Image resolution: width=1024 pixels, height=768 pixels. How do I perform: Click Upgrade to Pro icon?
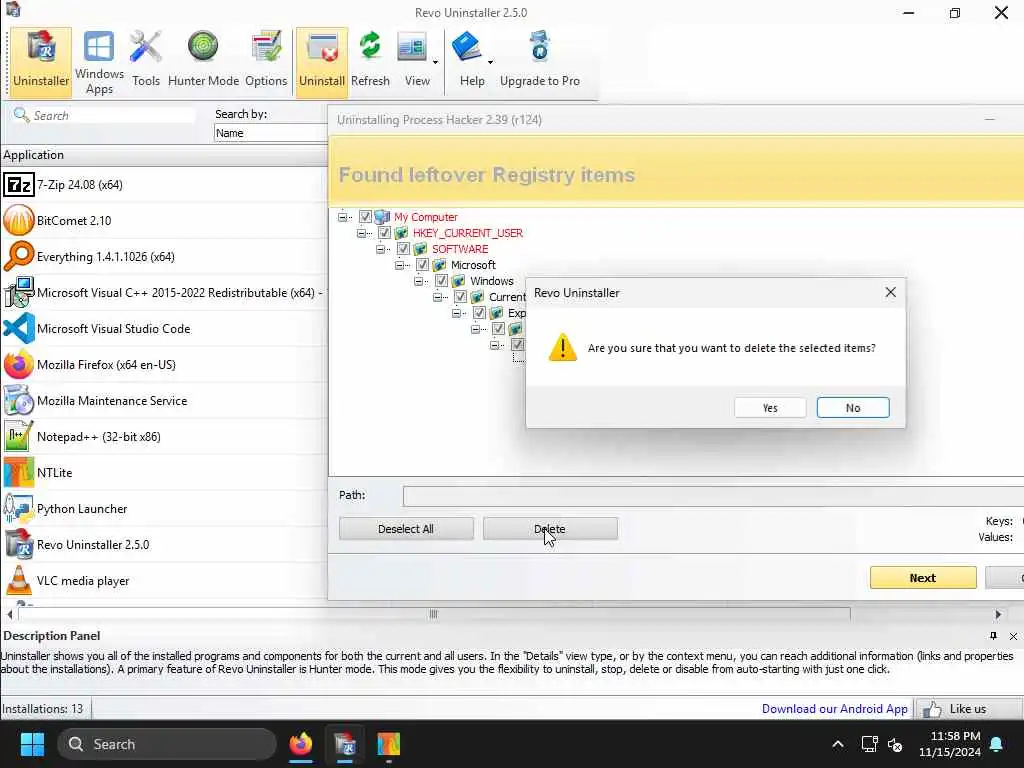point(539,47)
